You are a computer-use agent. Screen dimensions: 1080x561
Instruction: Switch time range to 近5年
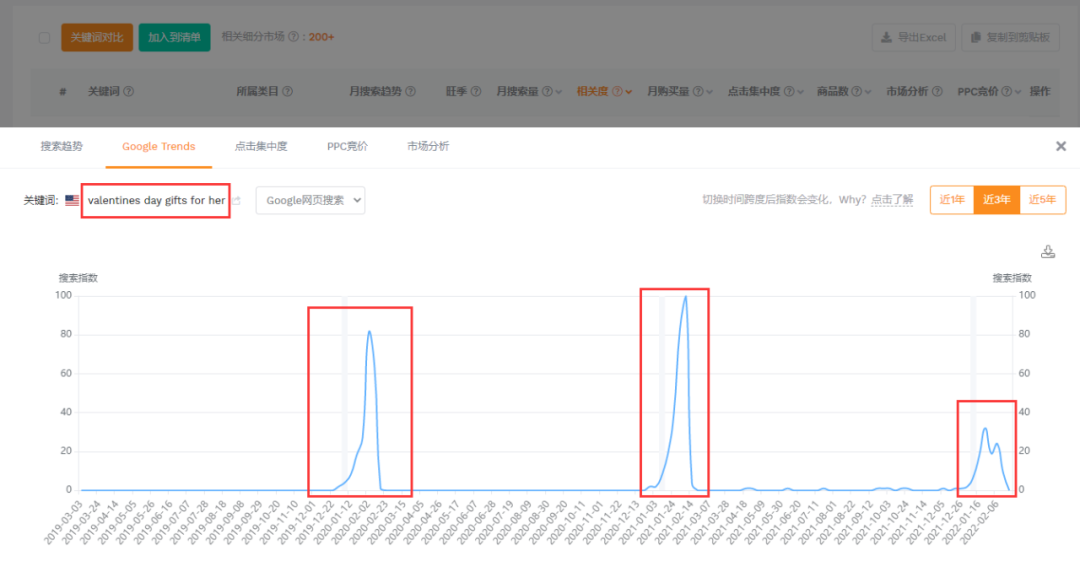pyautogui.click(x=1042, y=200)
